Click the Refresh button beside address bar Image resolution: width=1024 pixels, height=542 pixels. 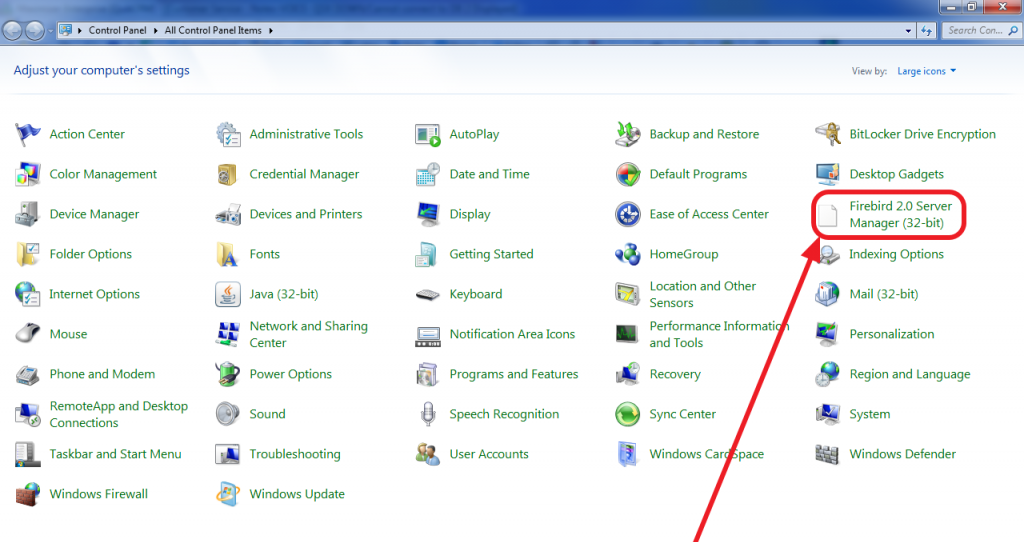[x=927, y=31]
